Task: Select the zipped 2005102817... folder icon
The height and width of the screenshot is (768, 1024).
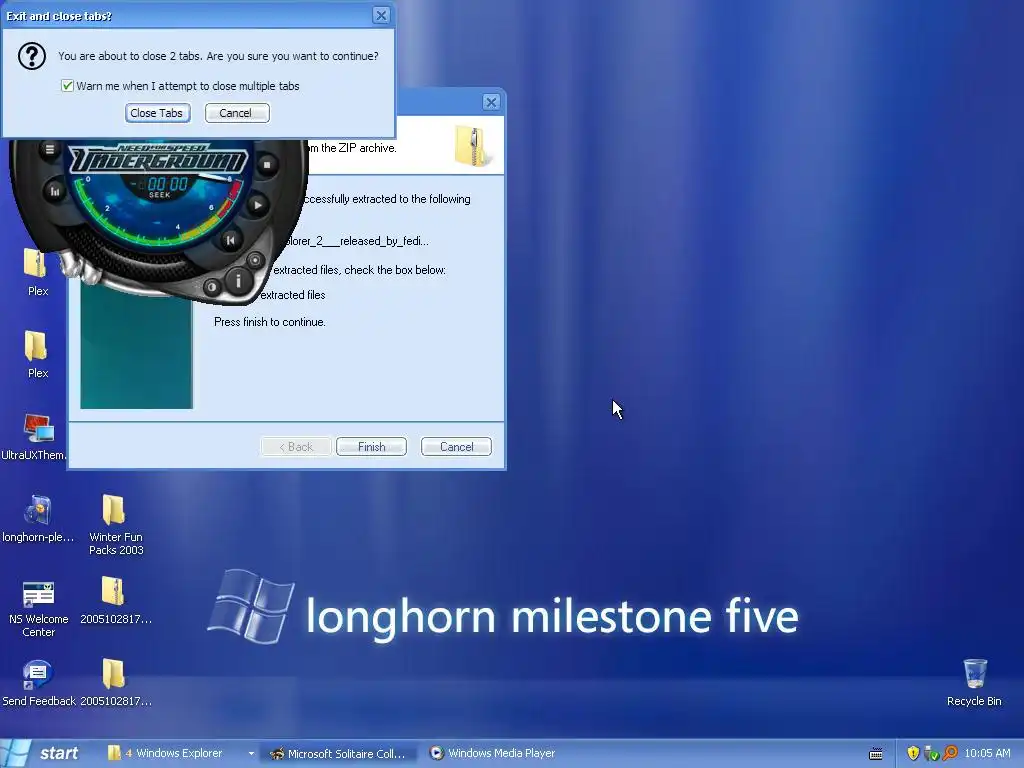Action: (116, 601)
